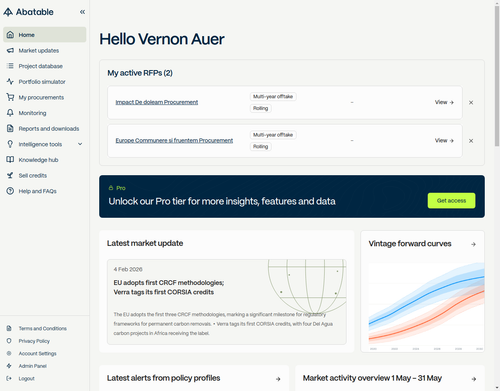Open Europe Communere si fruentem Procurement link

174,141
